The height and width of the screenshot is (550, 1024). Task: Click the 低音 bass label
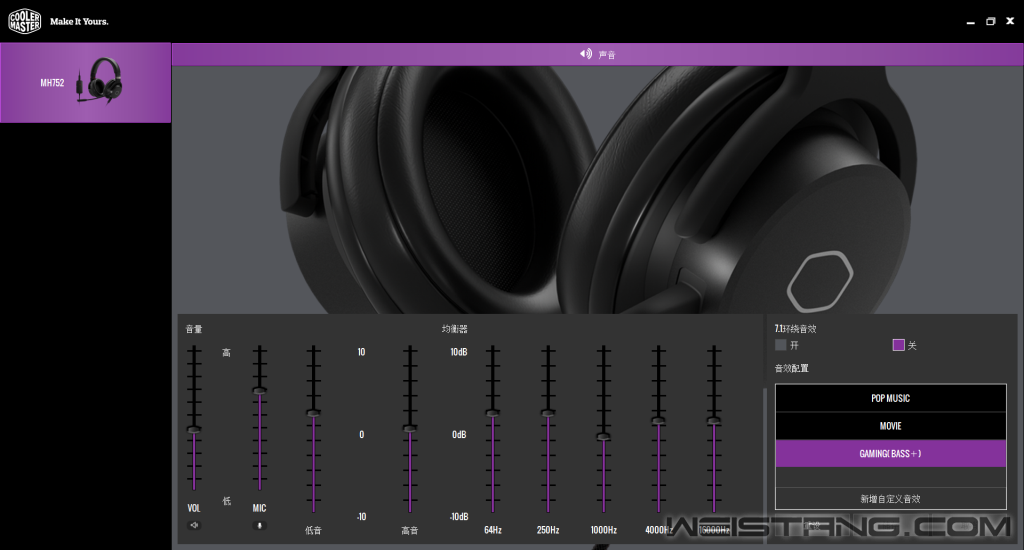[313, 530]
